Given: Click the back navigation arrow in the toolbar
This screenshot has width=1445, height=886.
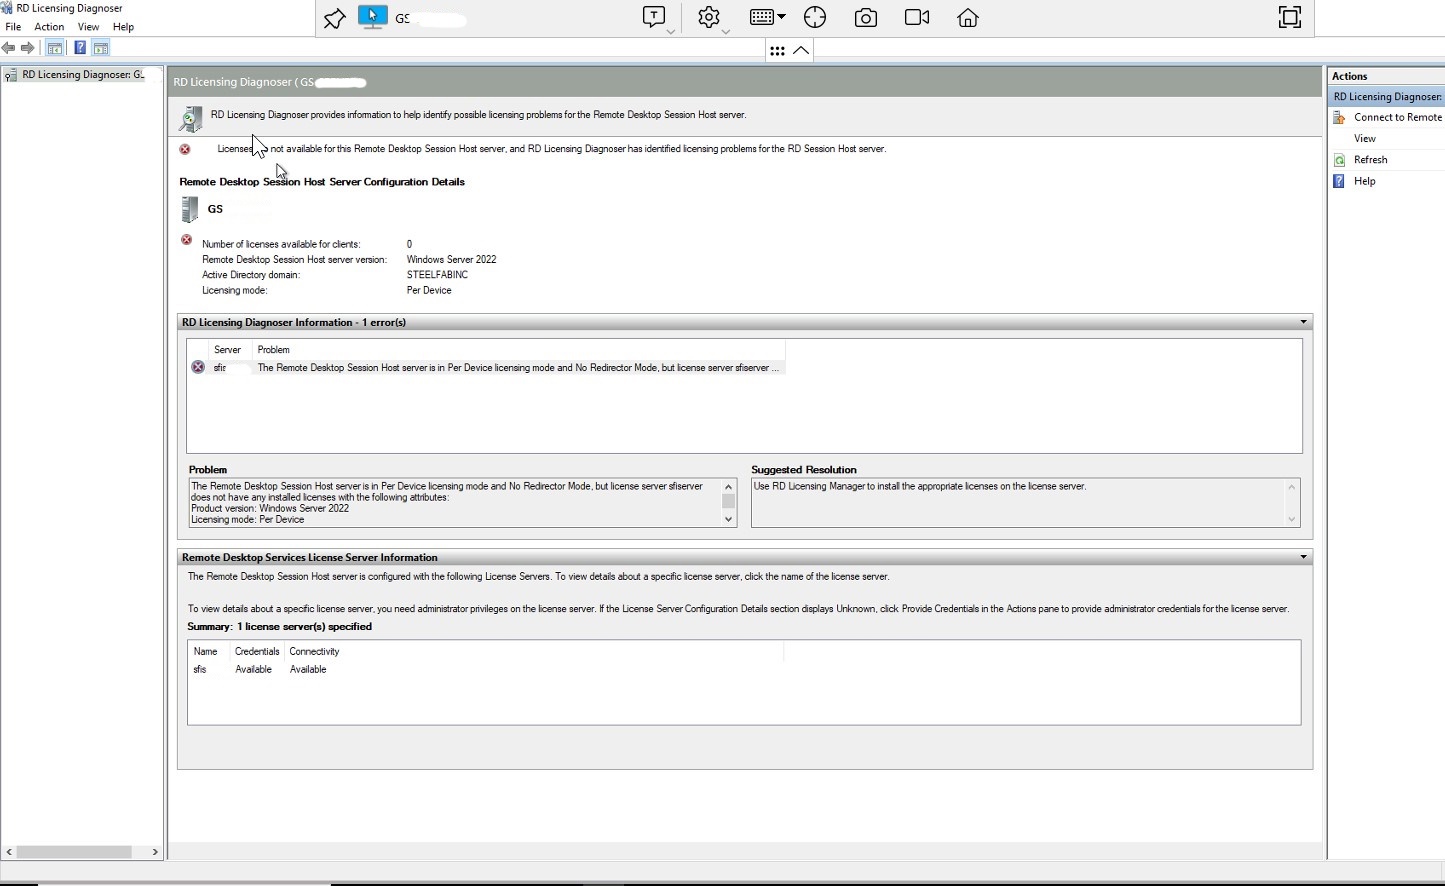Looking at the screenshot, I should pos(9,47).
